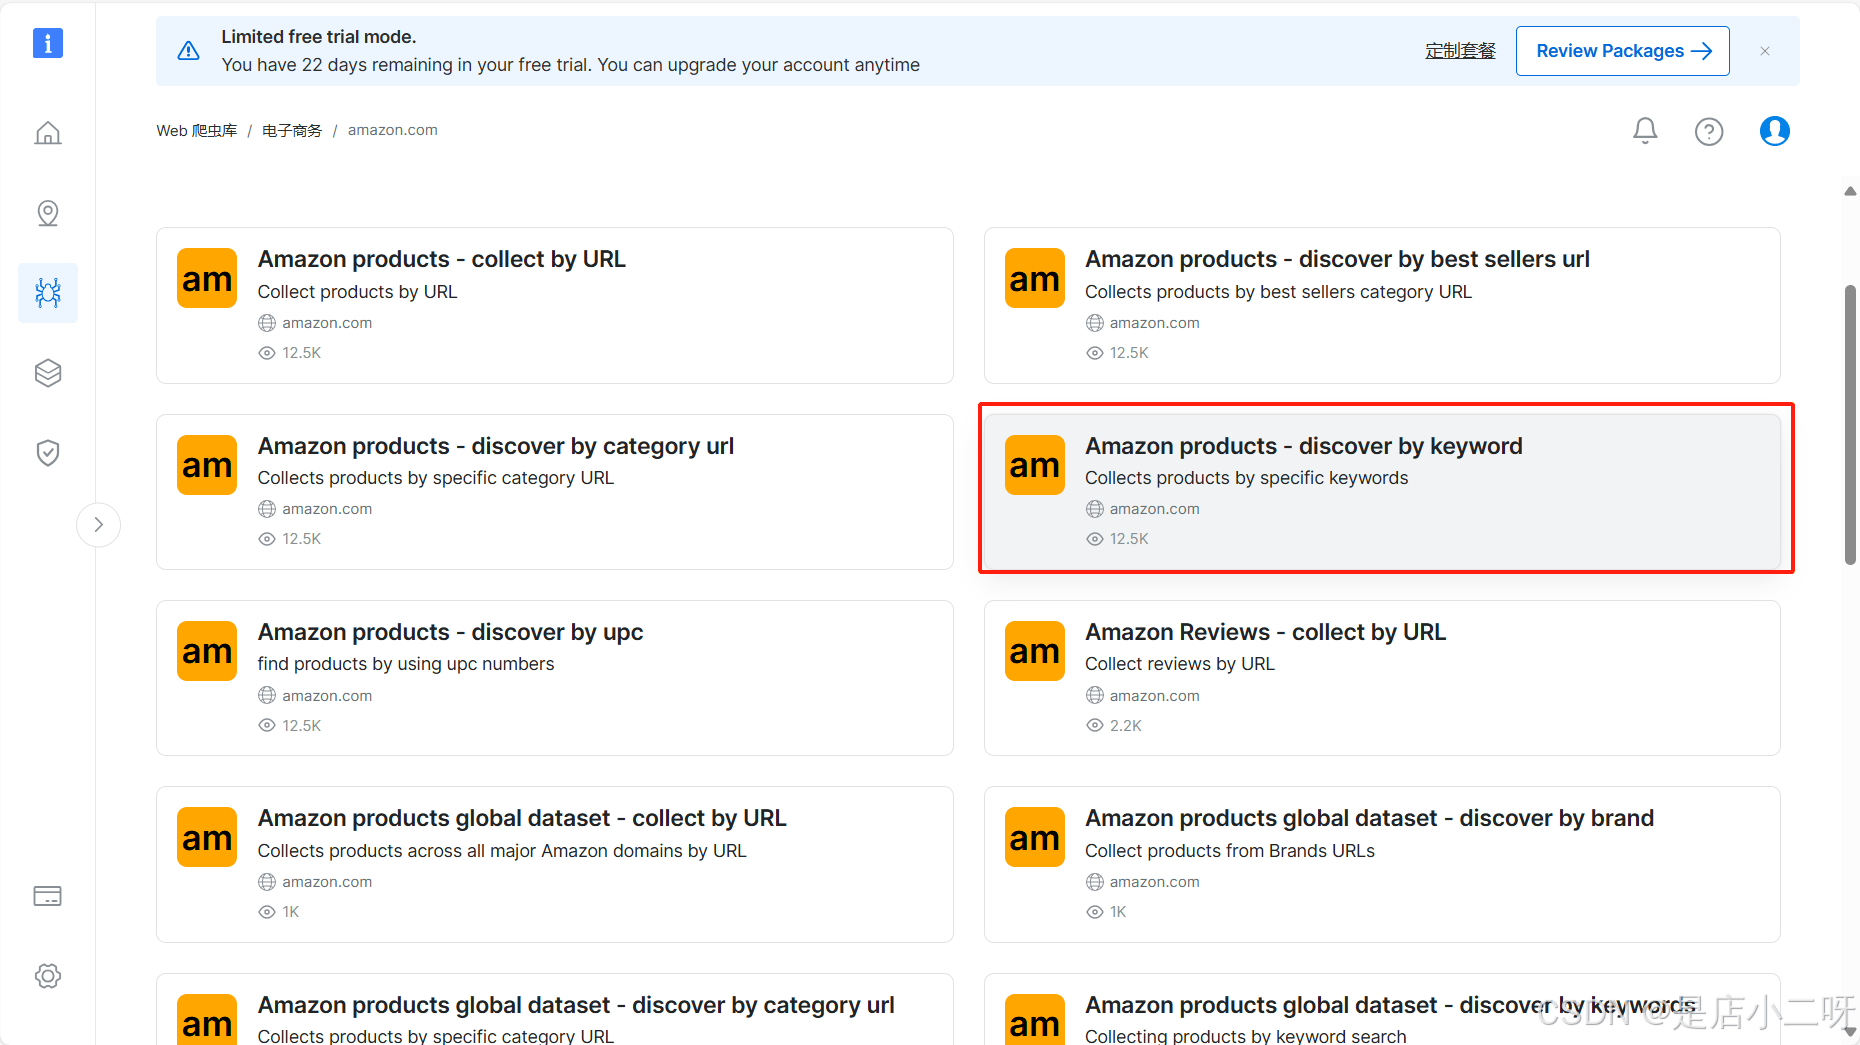Click eye icon in discover by brand card
Image resolution: width=1860 pixels, height=1045 pixels.
click(x=1095, y=912)
